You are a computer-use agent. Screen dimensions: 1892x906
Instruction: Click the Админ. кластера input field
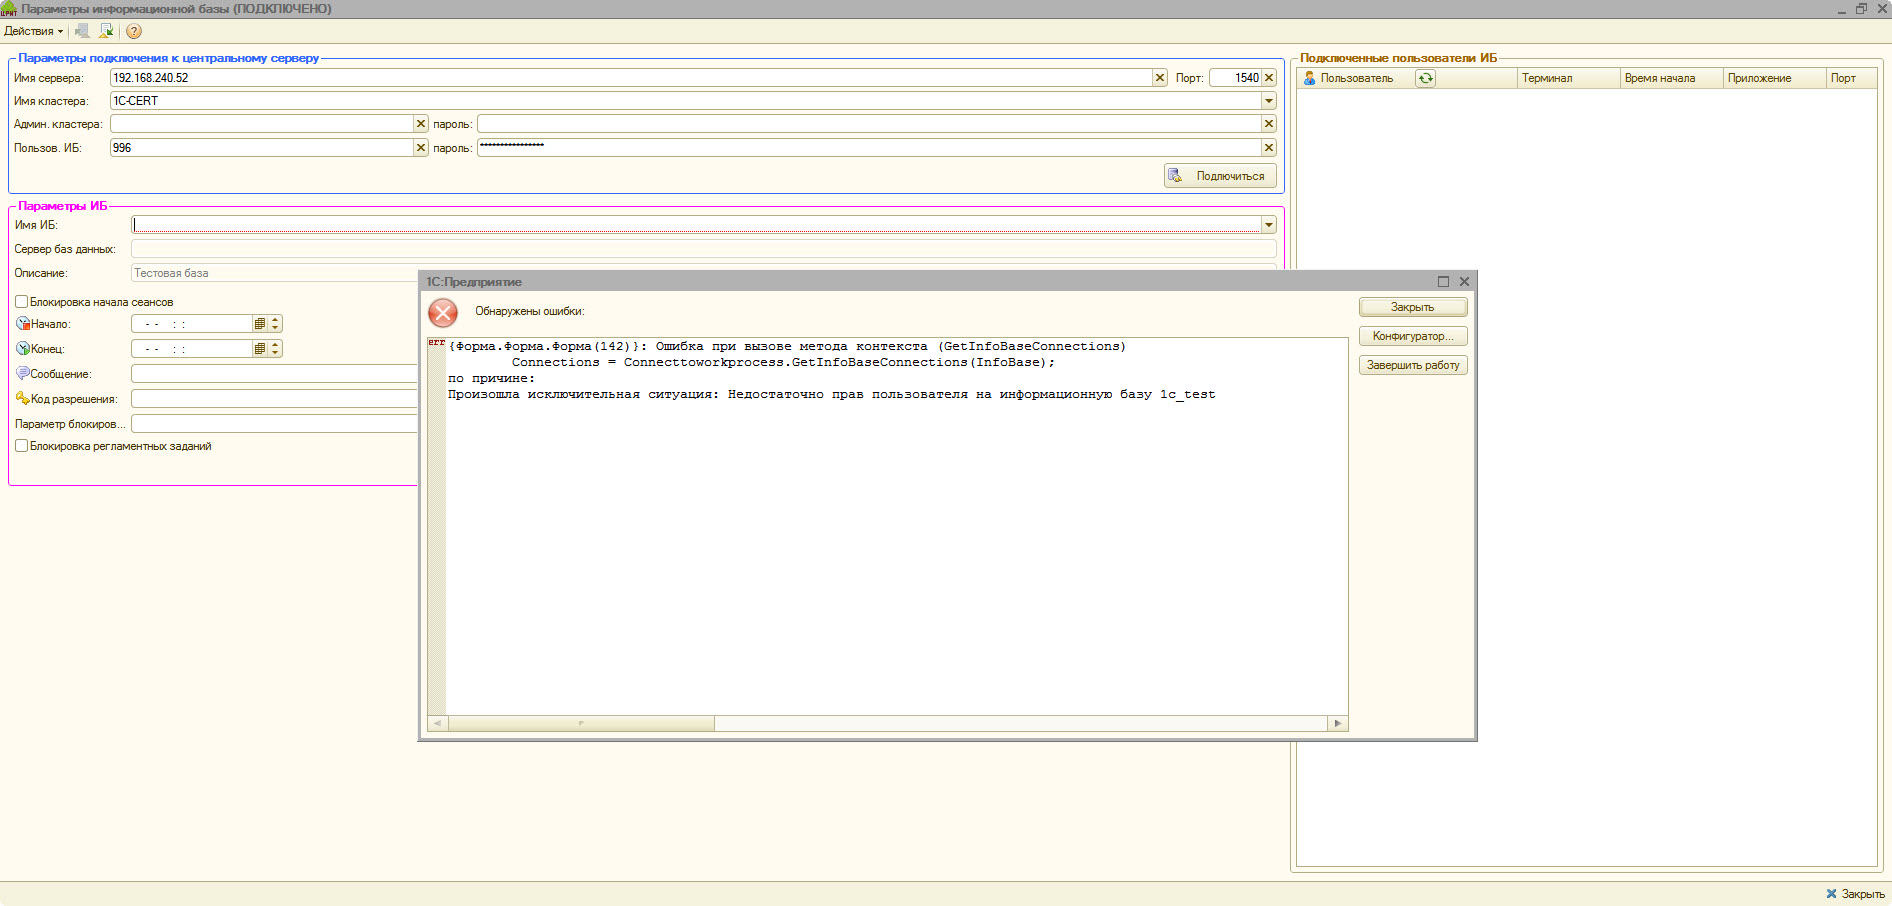(x=262, y=124)
